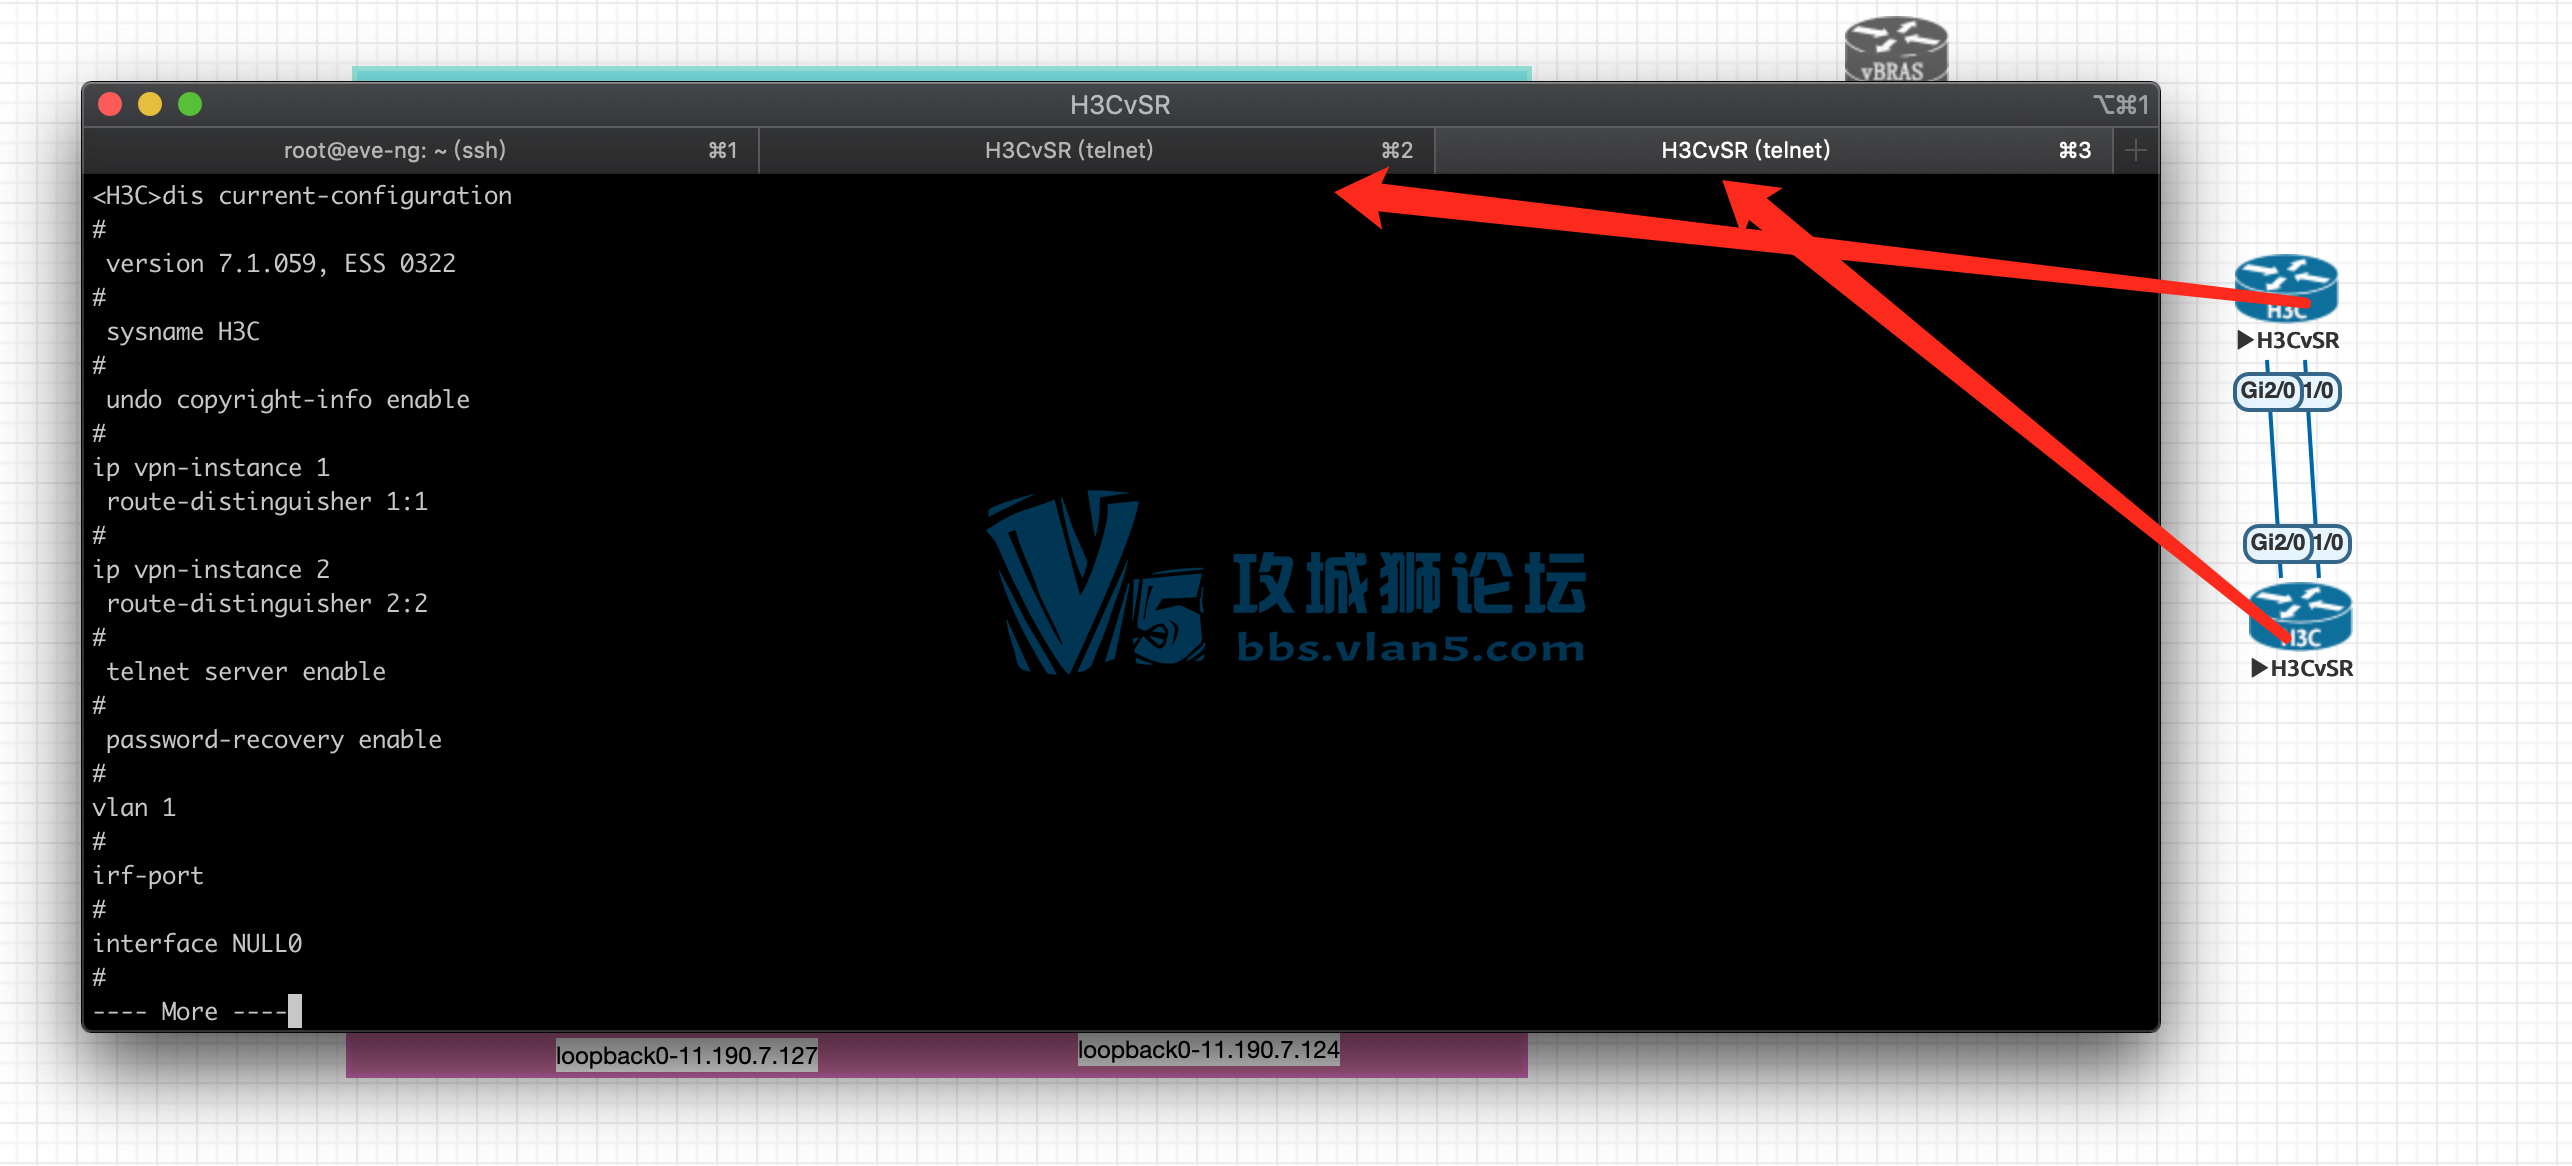2572x1166 pixels.
Task: Click the 'ip vpn-instance 2' line
Action: click(x=211, y=569)
